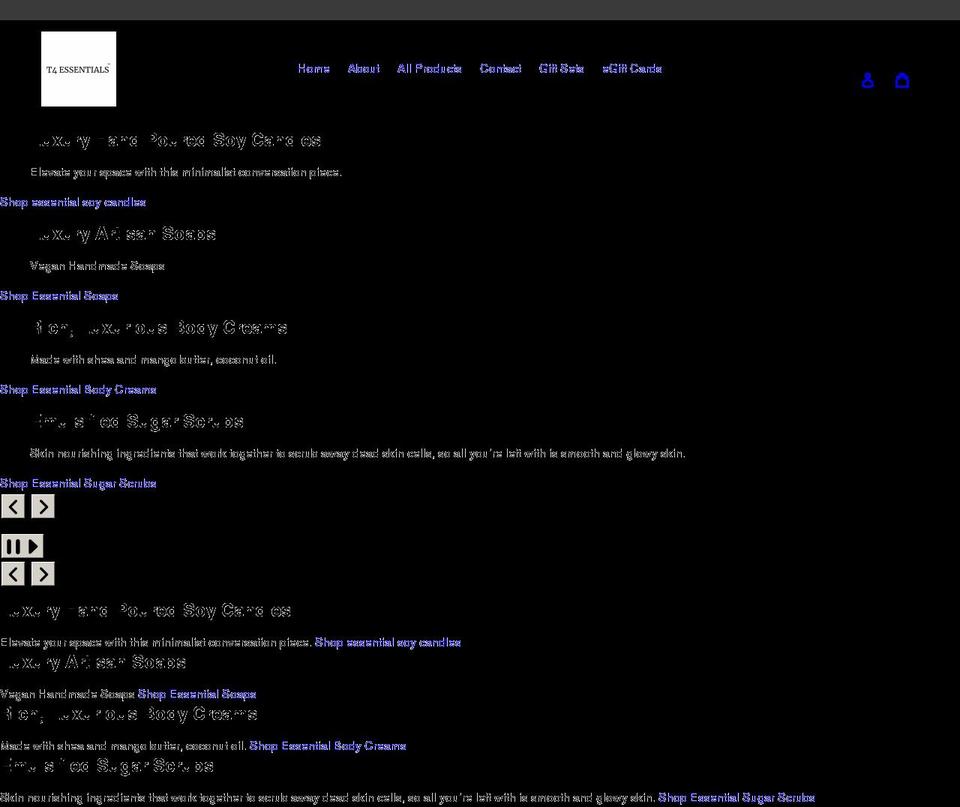Click Shop Essential Body Creams link
This screenshot has height=807, width=960.
(x=78, y=389)
